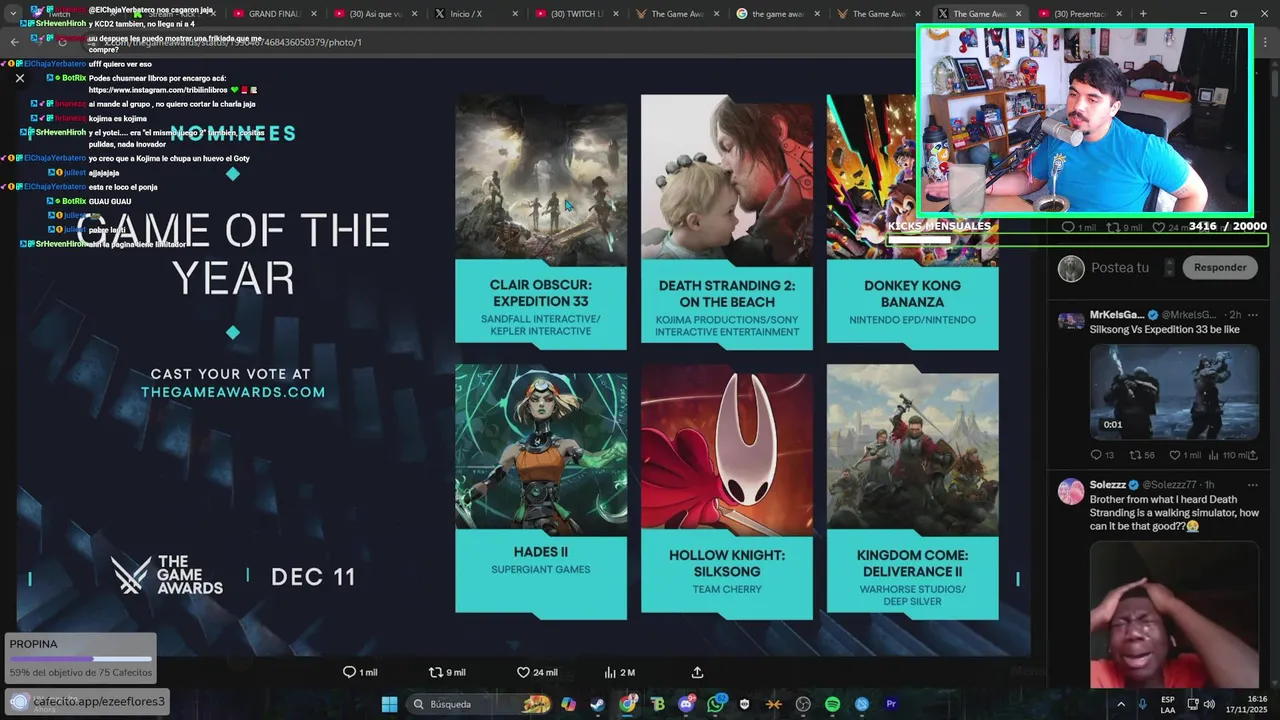This screenshot has width=1280, height=720.
Task: Open the view analytics icon showing 2 M
Action: click(619, 672)
